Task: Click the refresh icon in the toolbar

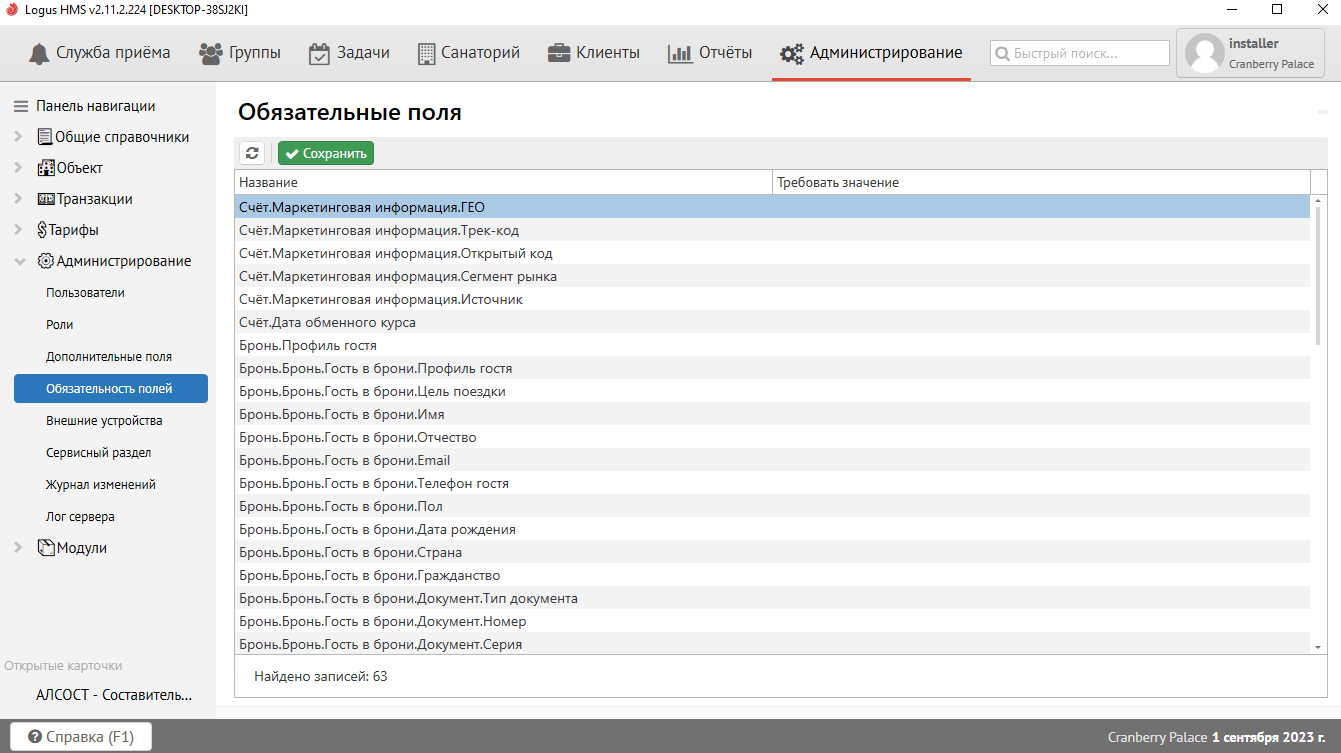Action: pyautogui.click(x=252, y=153)
